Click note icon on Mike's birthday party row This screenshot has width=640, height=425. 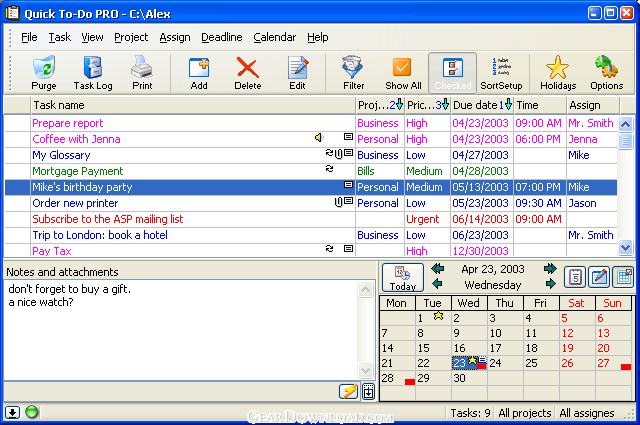coord(348,185)
